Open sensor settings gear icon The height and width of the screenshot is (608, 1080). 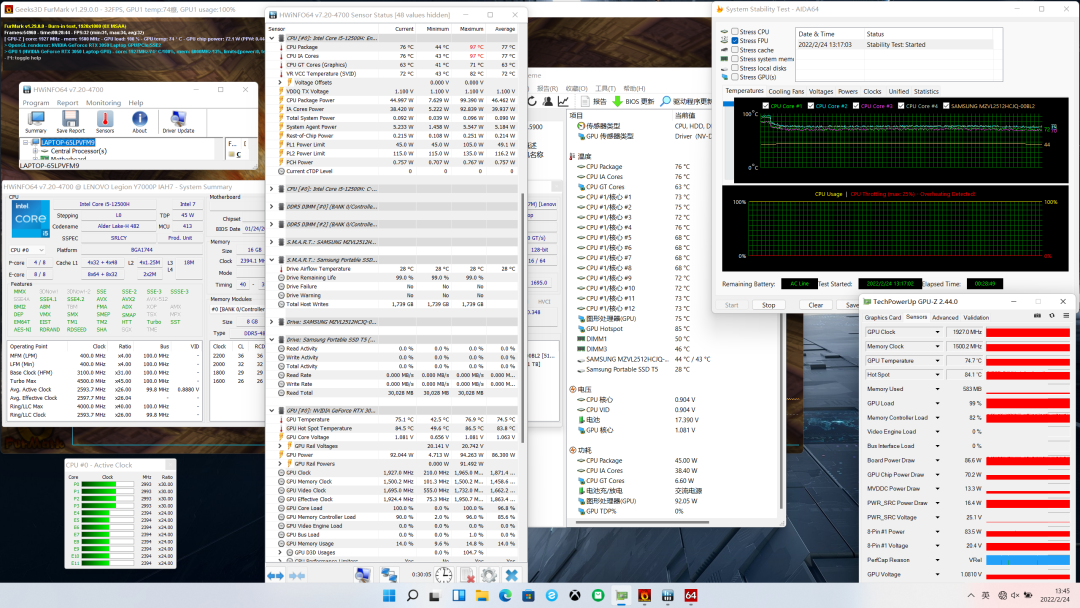(488, 575)
